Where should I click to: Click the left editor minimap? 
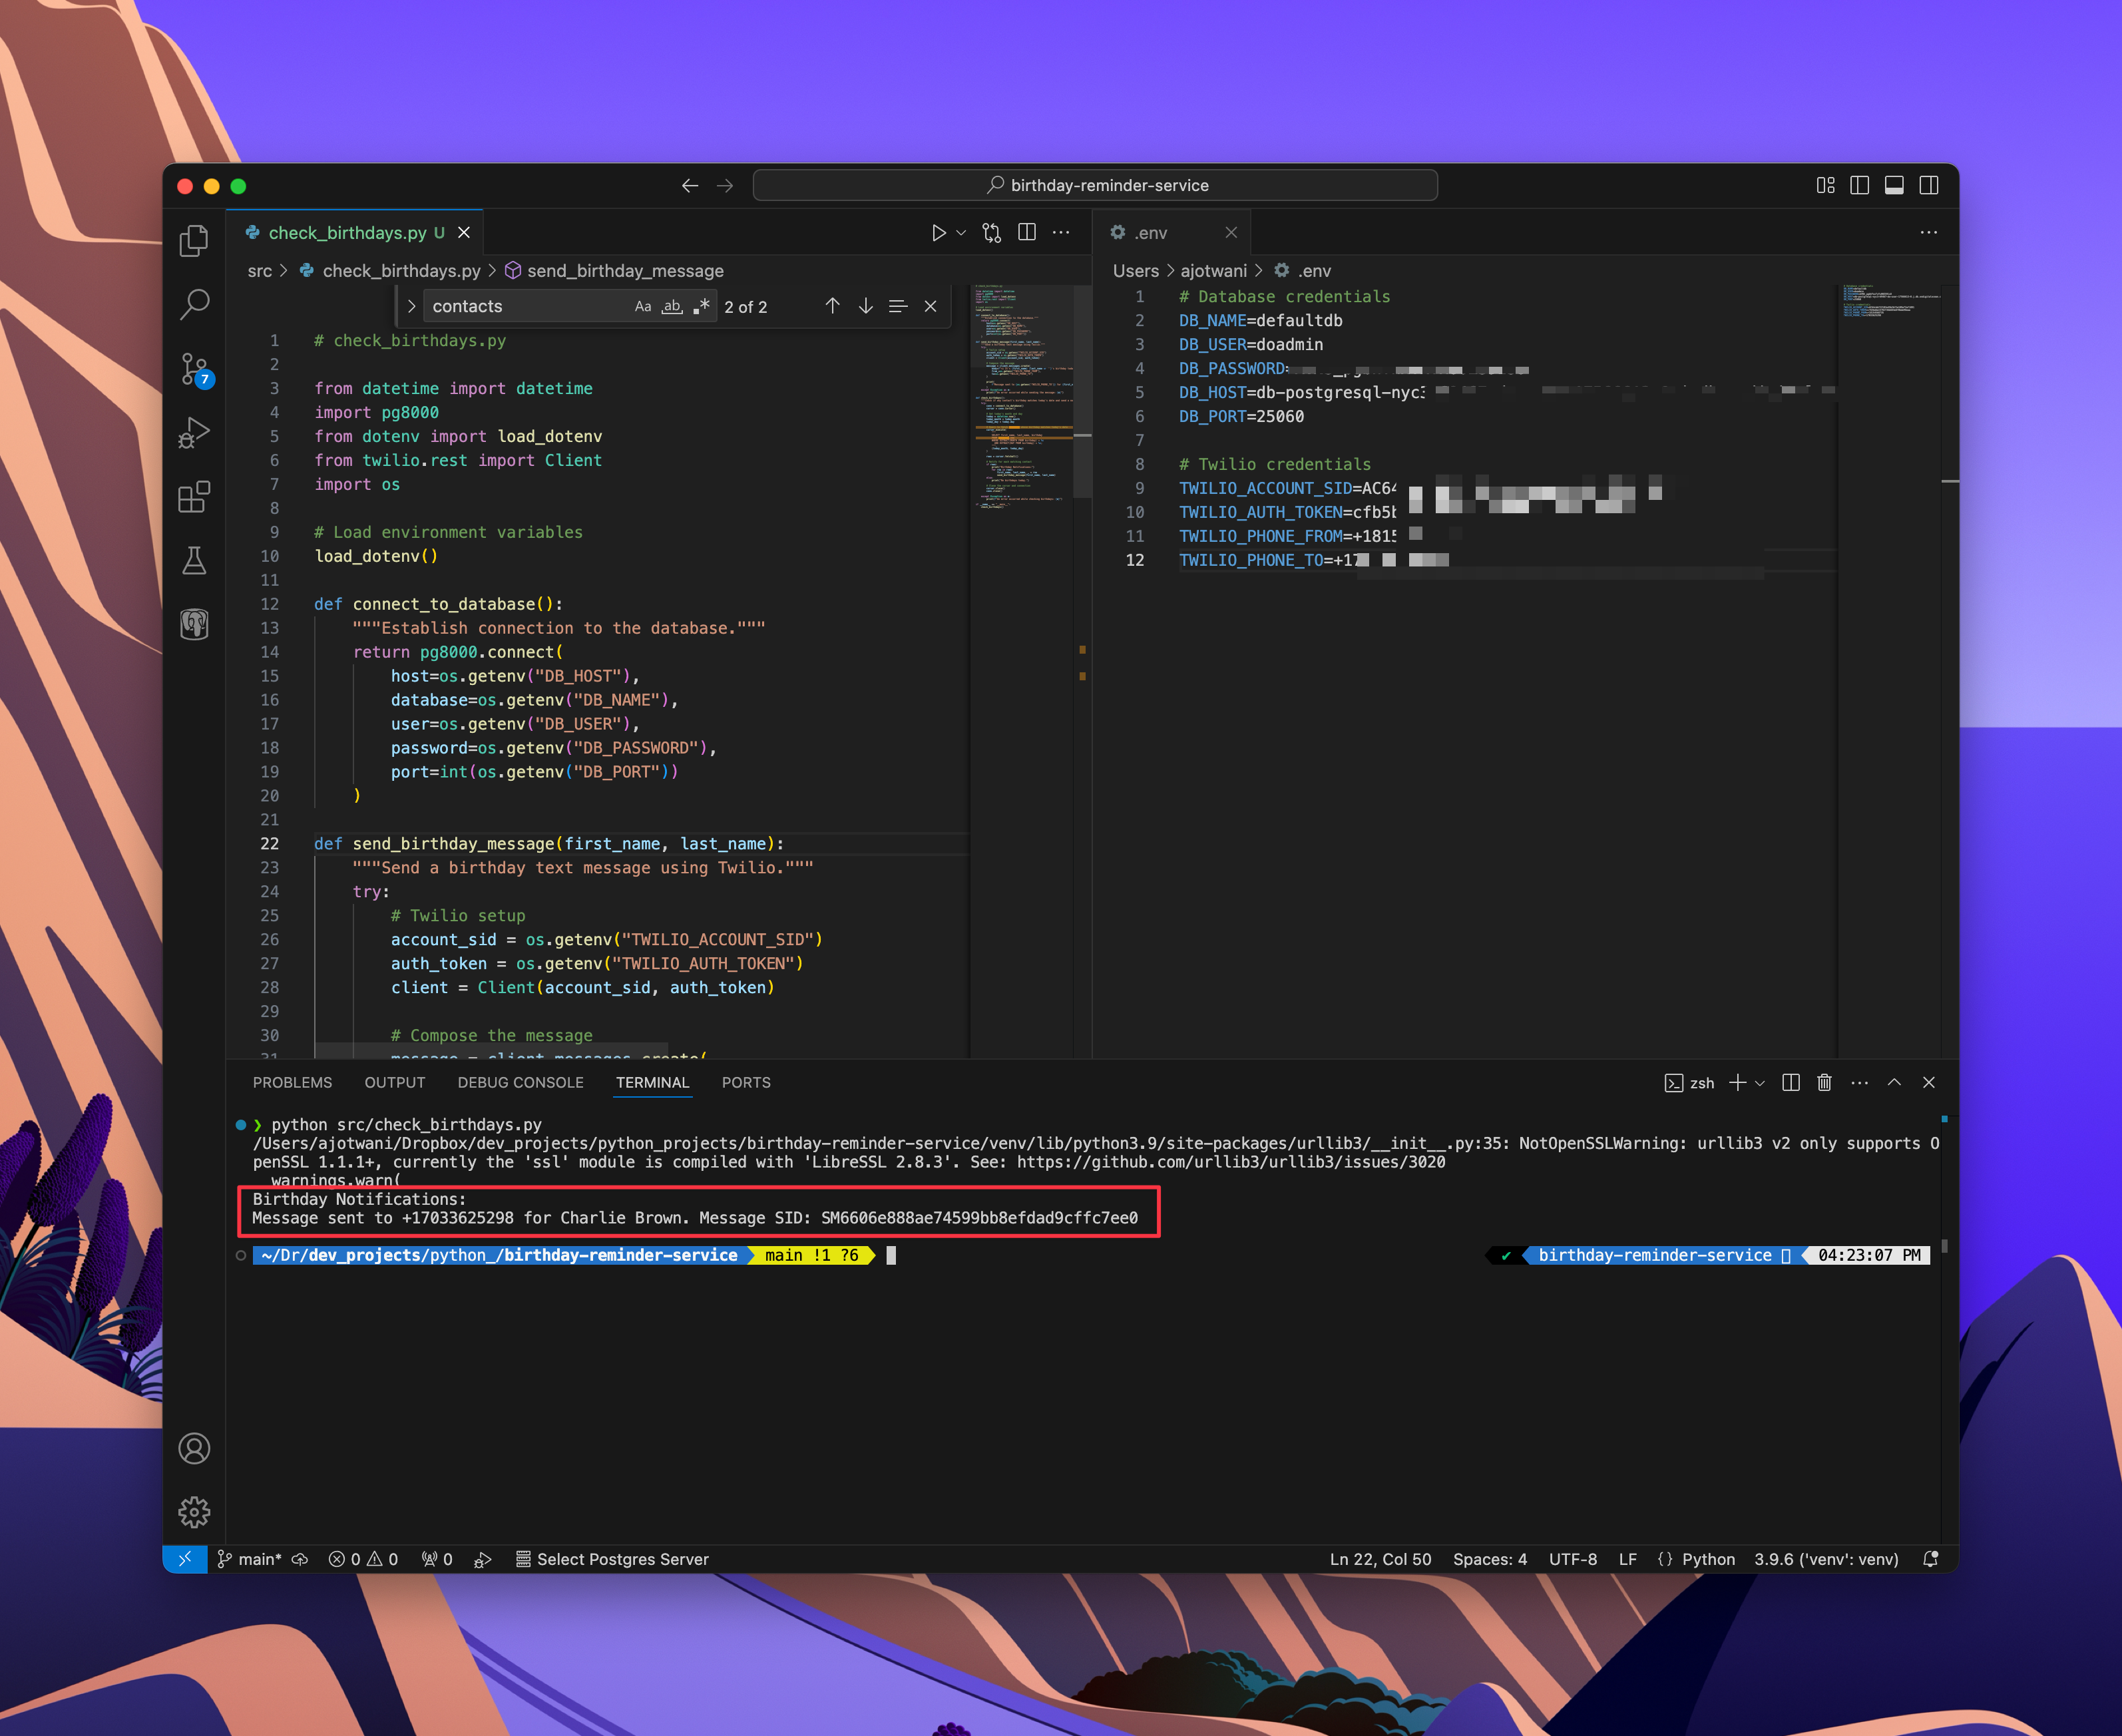(x=1021, y=670)
